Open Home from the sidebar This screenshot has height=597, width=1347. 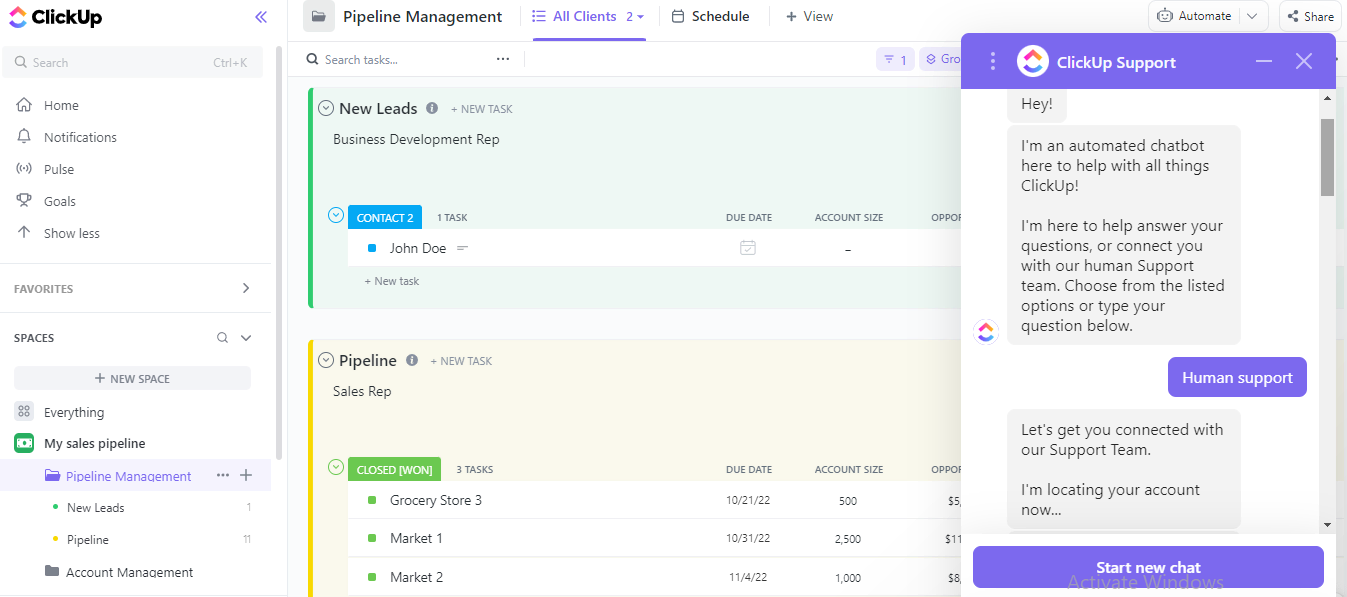61,105
